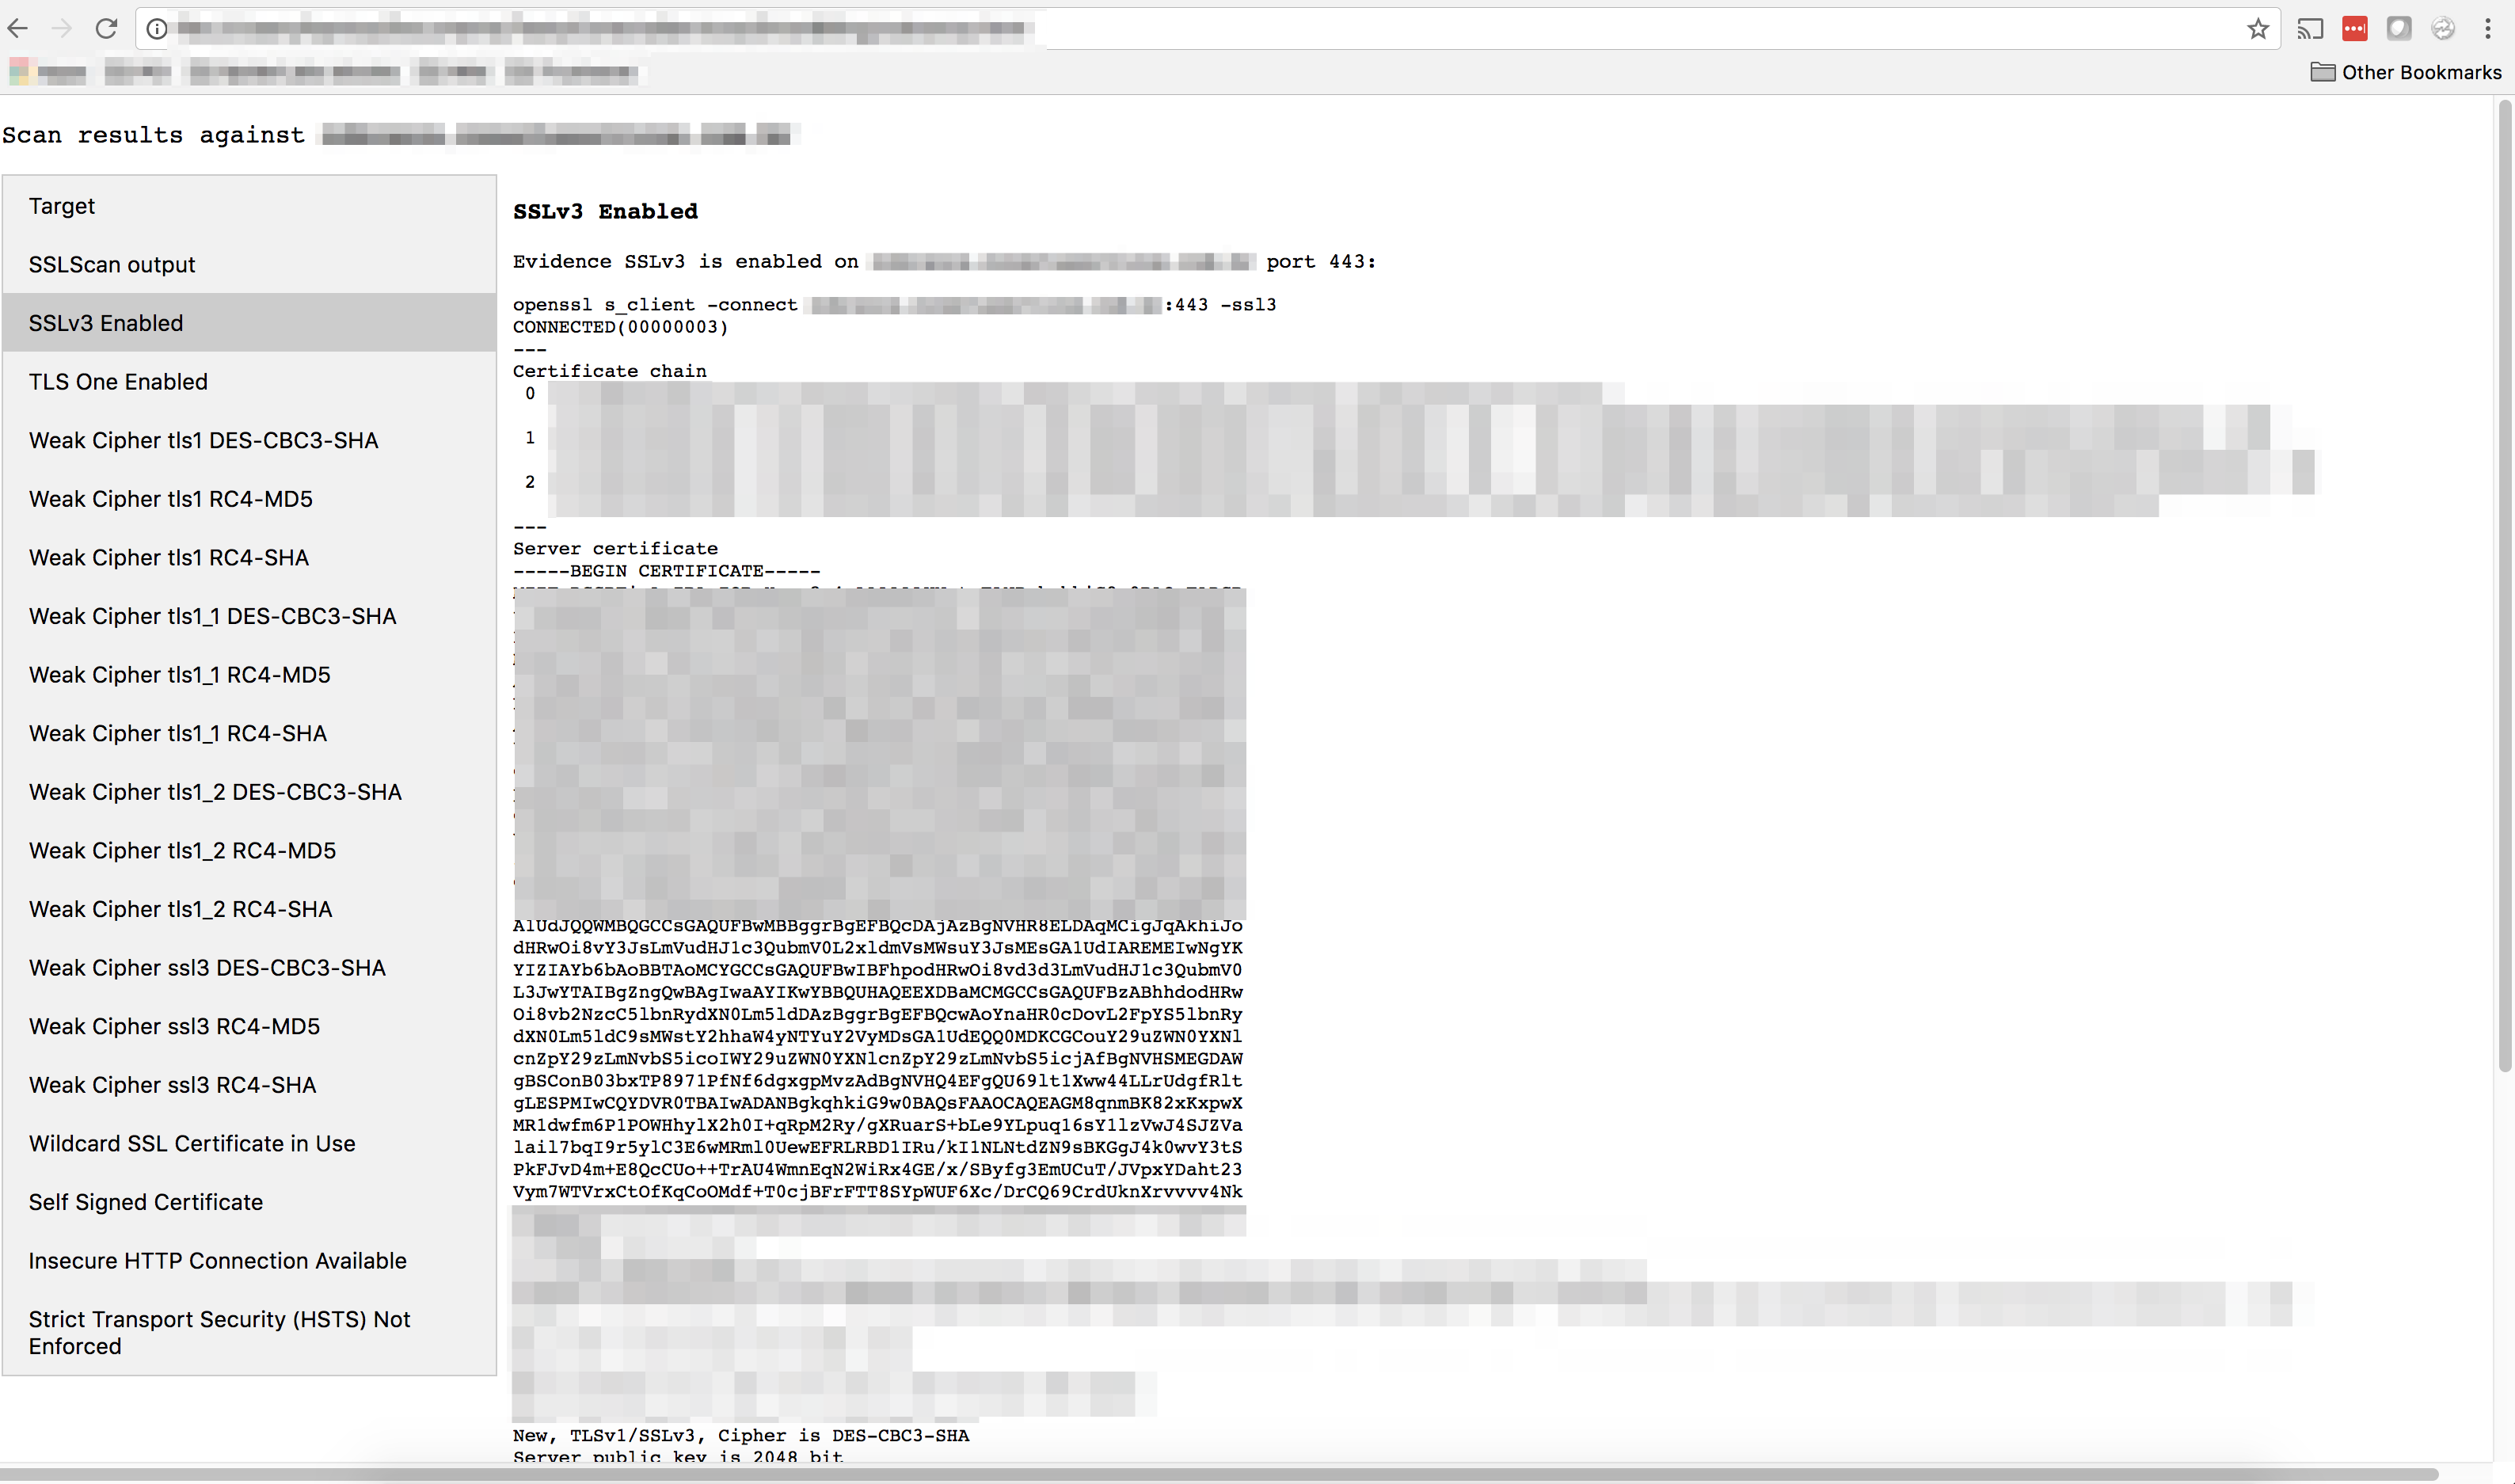Click Self Signed Certificate sidebar item

(x=146, y=1201)
